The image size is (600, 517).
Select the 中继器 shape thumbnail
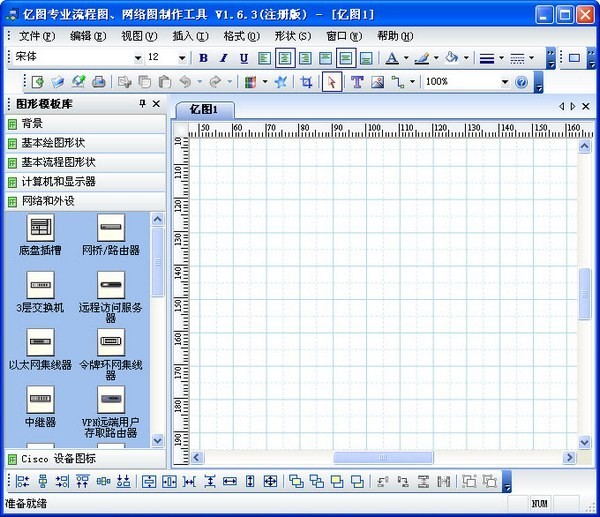pos(40,399)
